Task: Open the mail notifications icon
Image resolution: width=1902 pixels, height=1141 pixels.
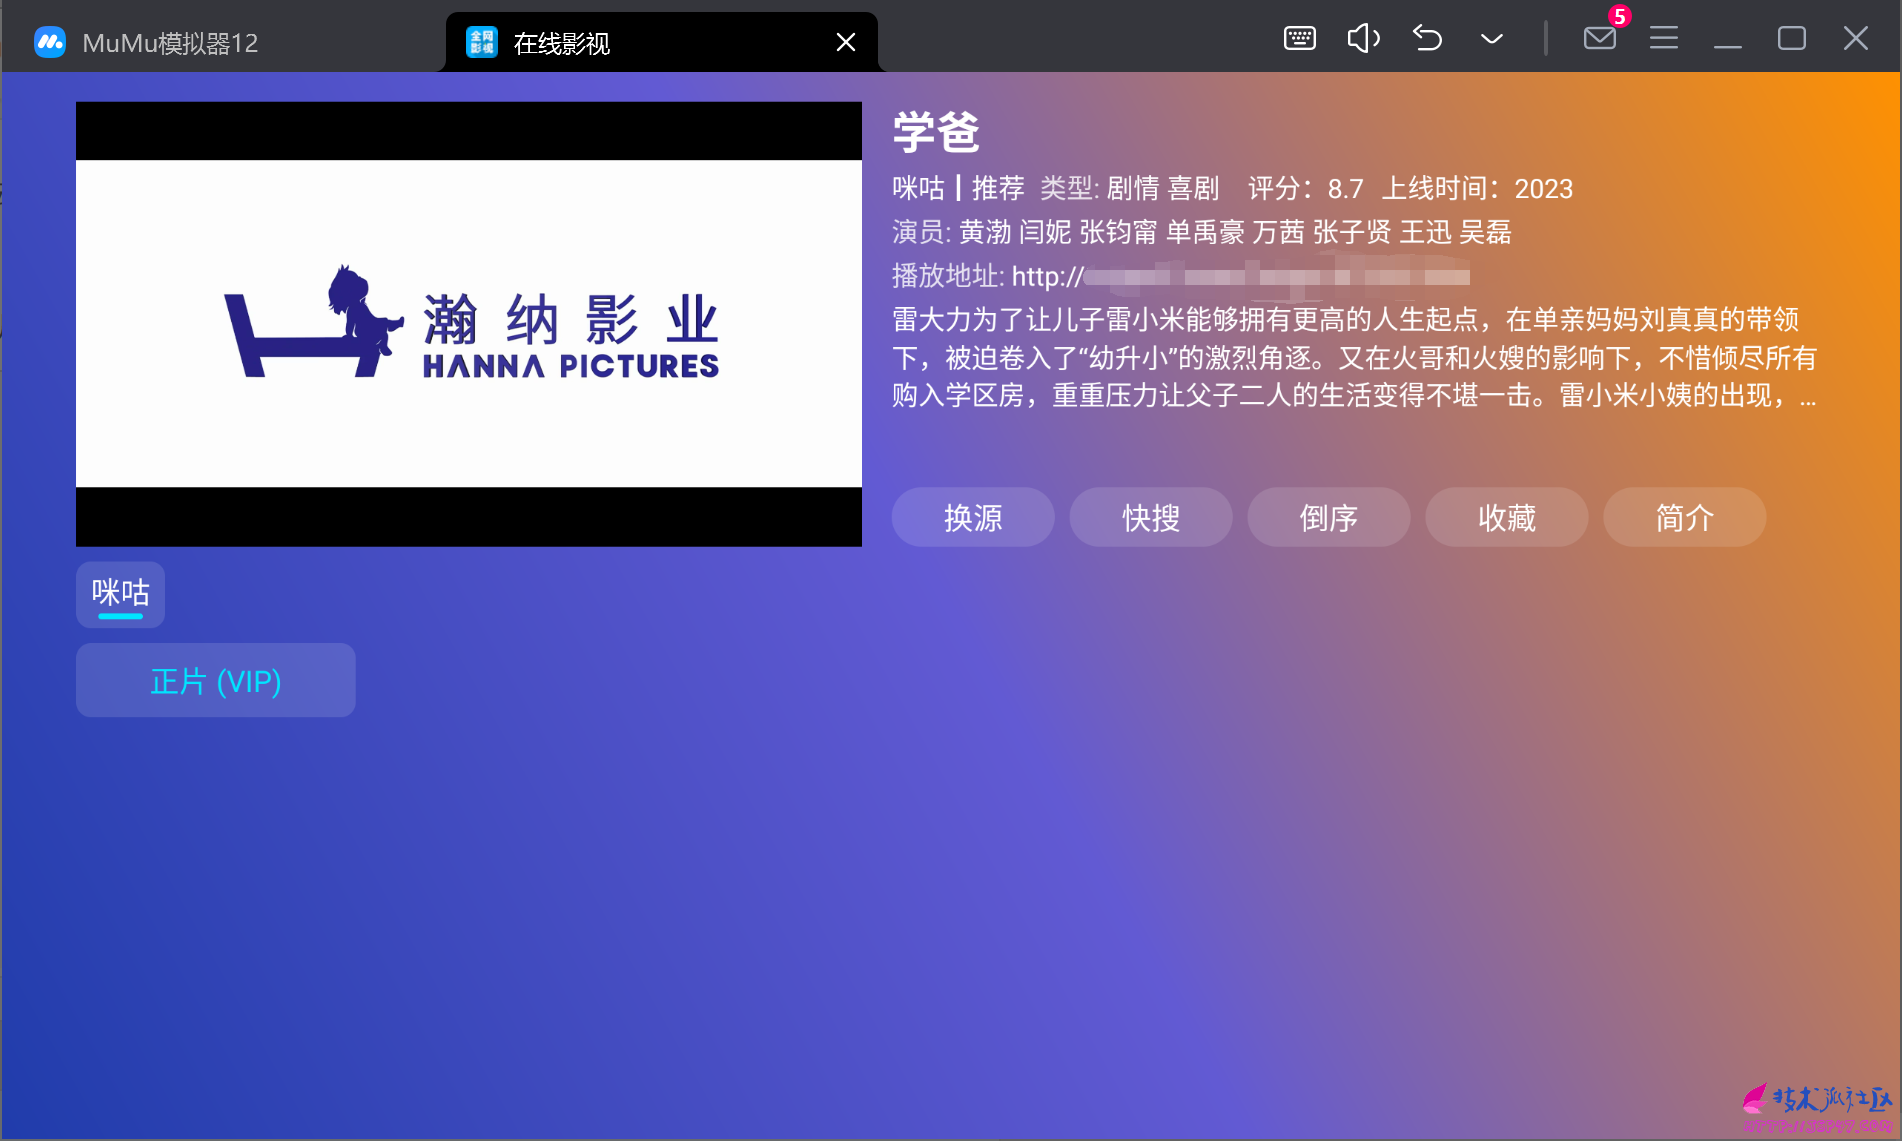Action: point(1600,39)
